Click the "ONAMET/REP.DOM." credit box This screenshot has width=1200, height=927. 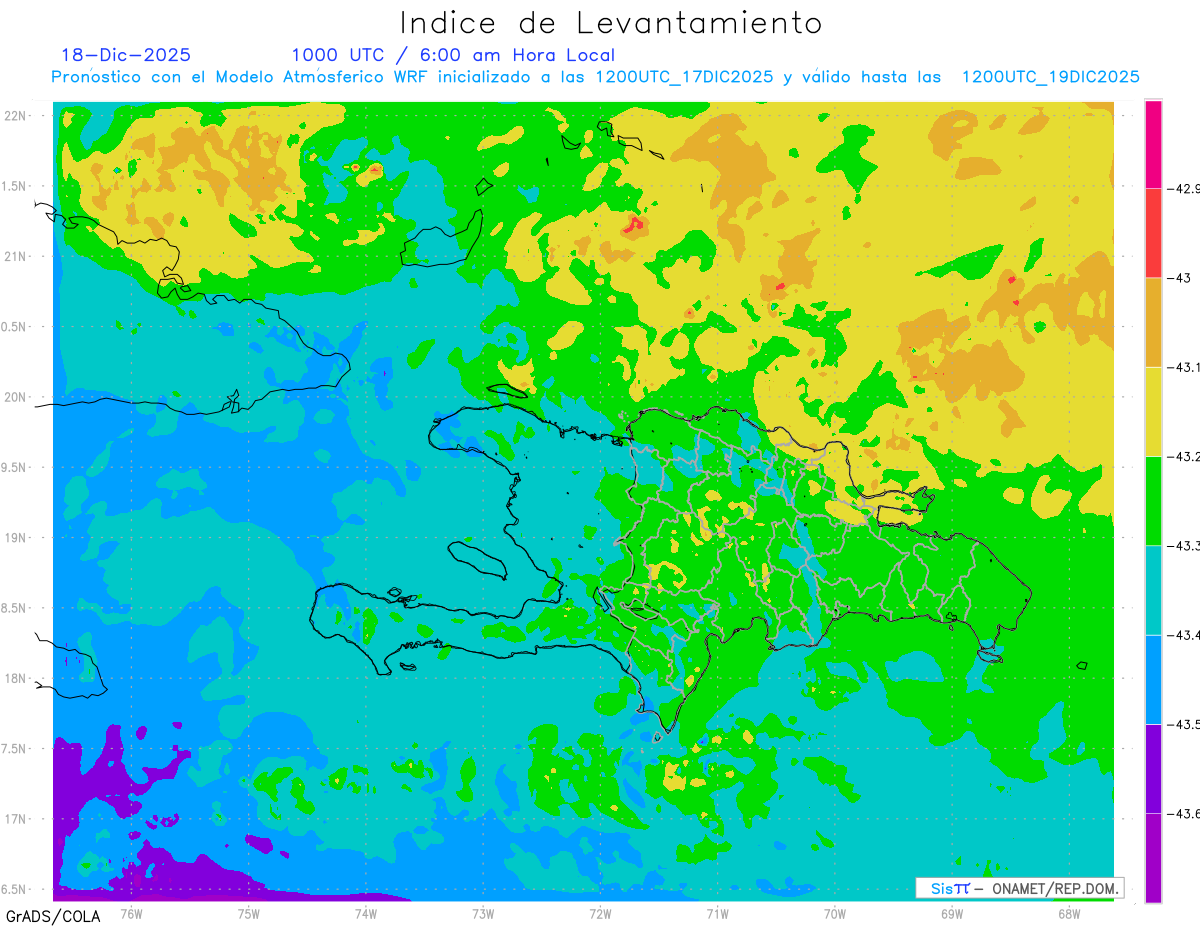[x=1019, y=888]
